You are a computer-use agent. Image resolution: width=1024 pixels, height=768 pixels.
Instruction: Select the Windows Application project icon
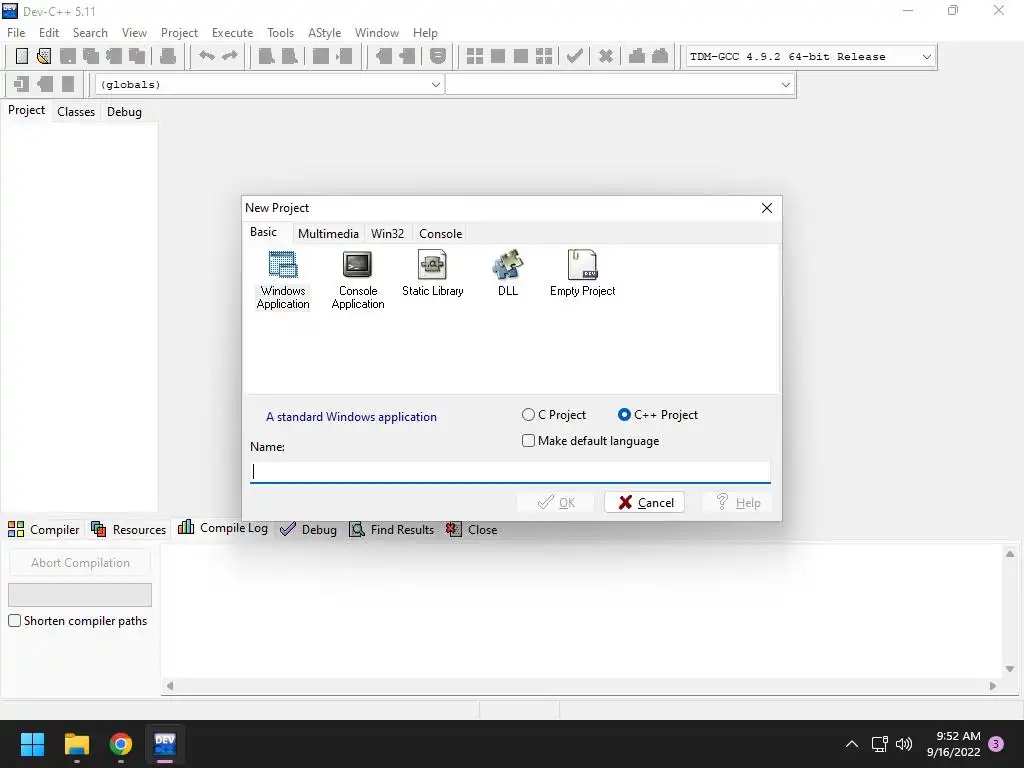tap(283, 280)
